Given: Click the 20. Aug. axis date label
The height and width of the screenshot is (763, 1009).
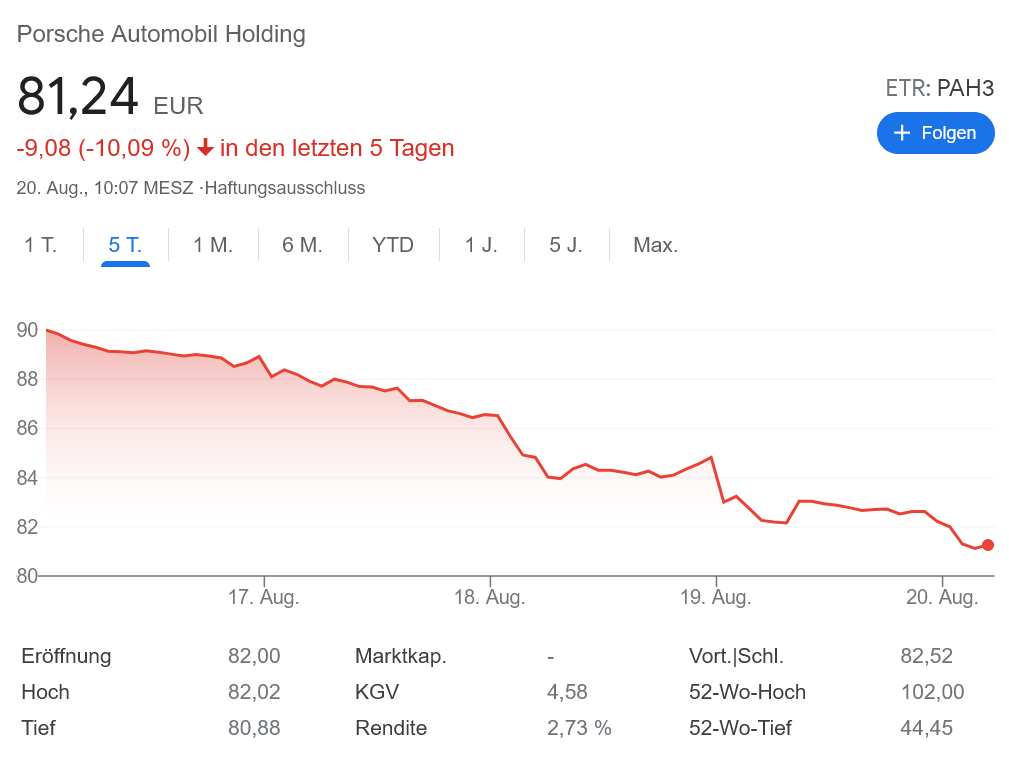Looking at the screenshot, I should pyautogui.click(x=942, y=598).
